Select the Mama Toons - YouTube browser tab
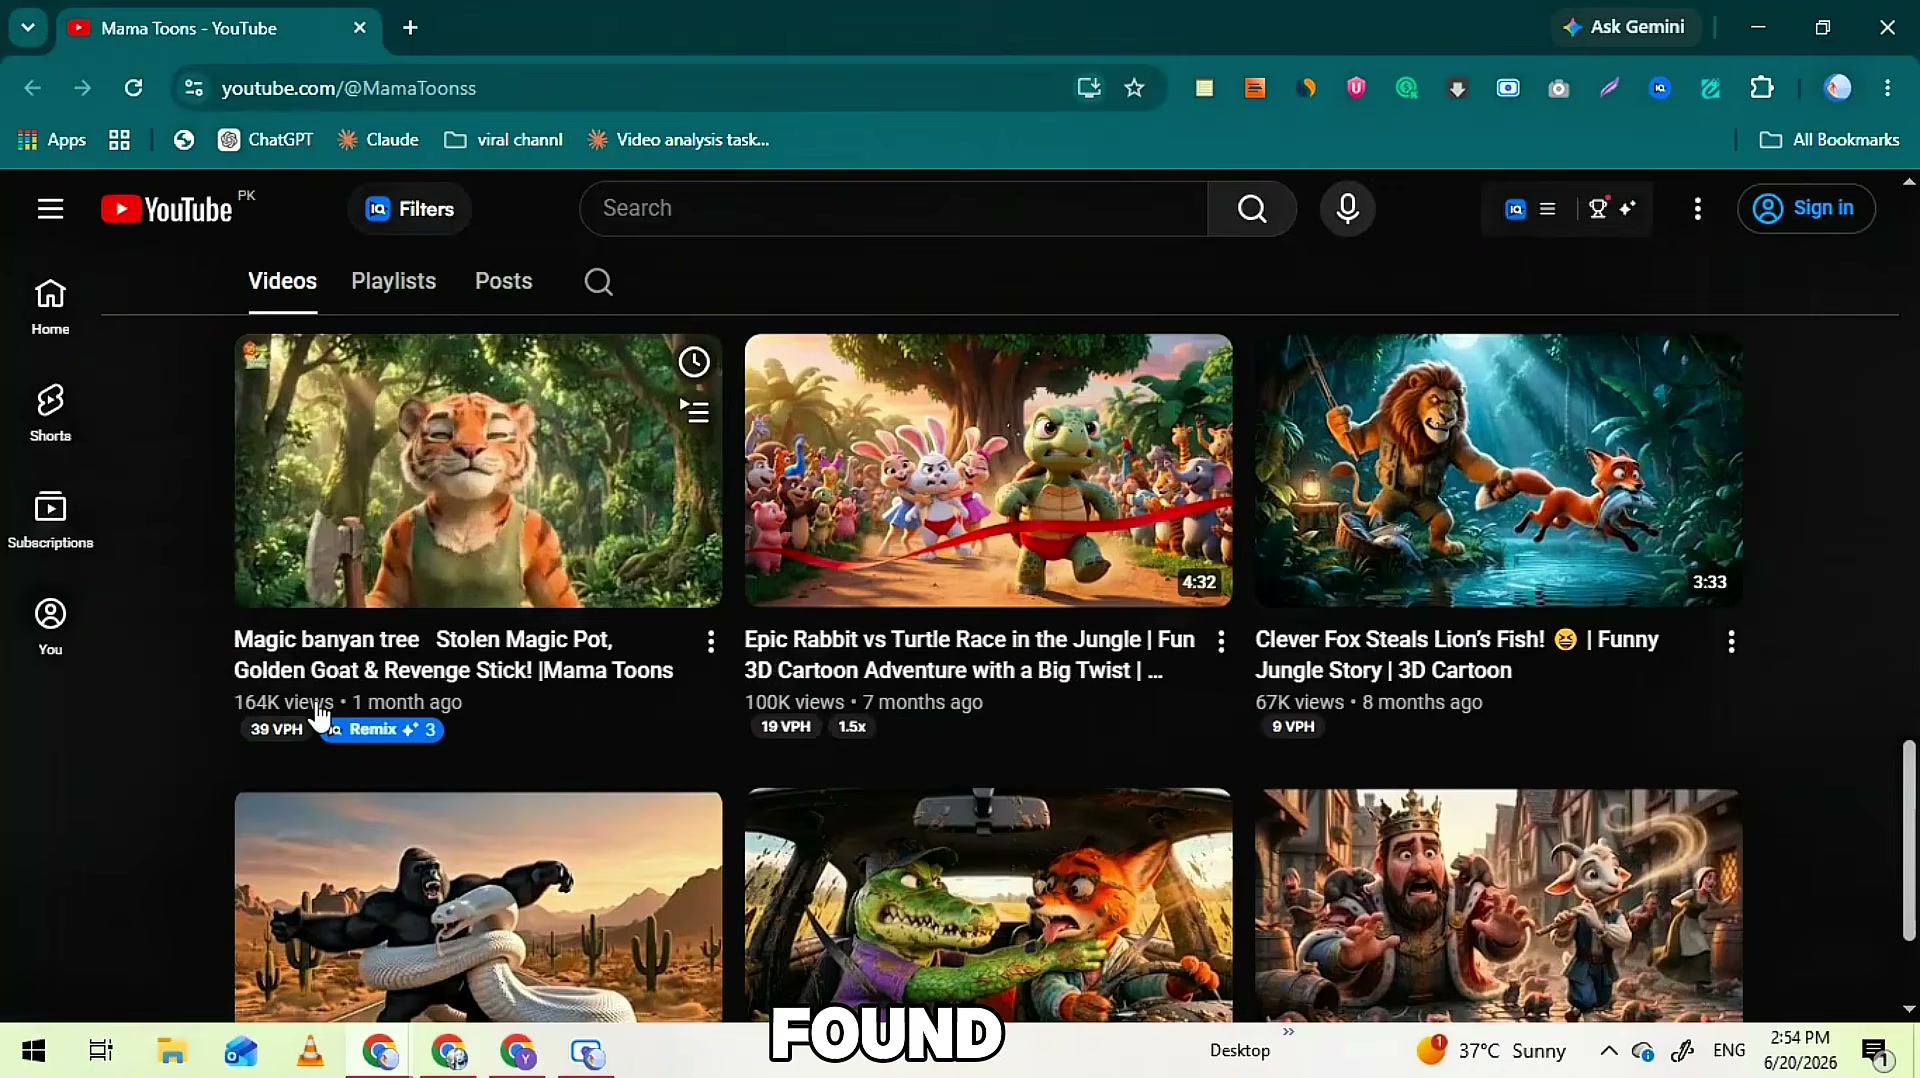1920x1078 pixels. 218,28
